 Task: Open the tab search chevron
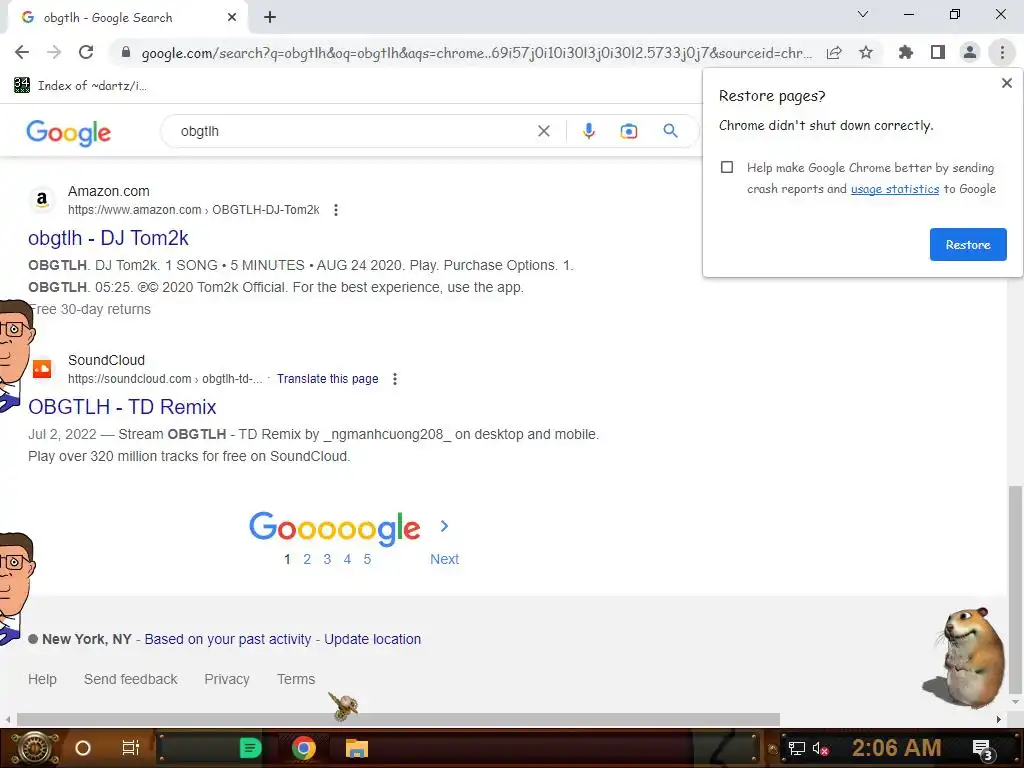[x=863, y=14]
